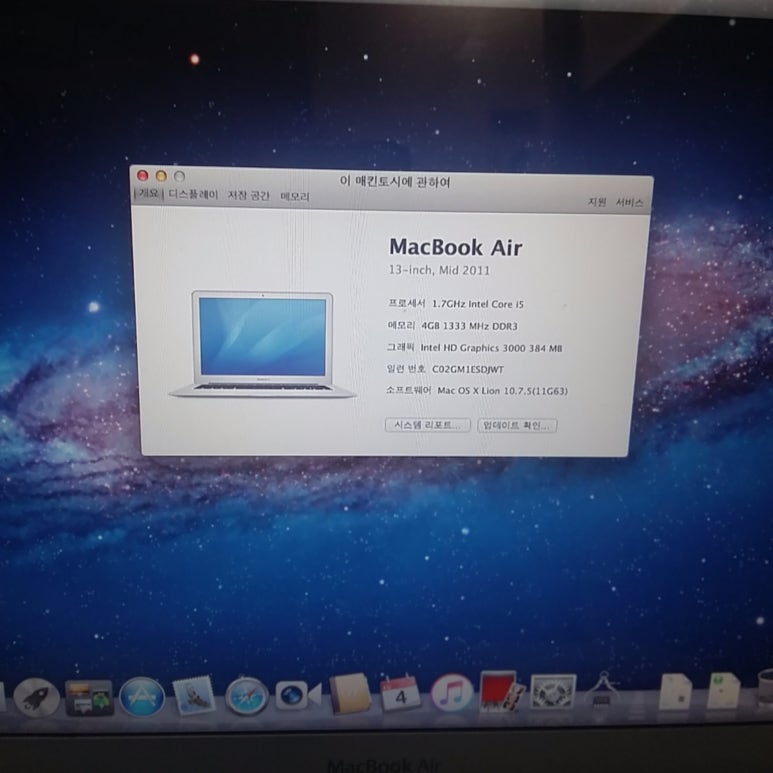The width and height of the screenshot is (773, 773).
Task: Select the 개요 tab
Action: click(148, 193)
